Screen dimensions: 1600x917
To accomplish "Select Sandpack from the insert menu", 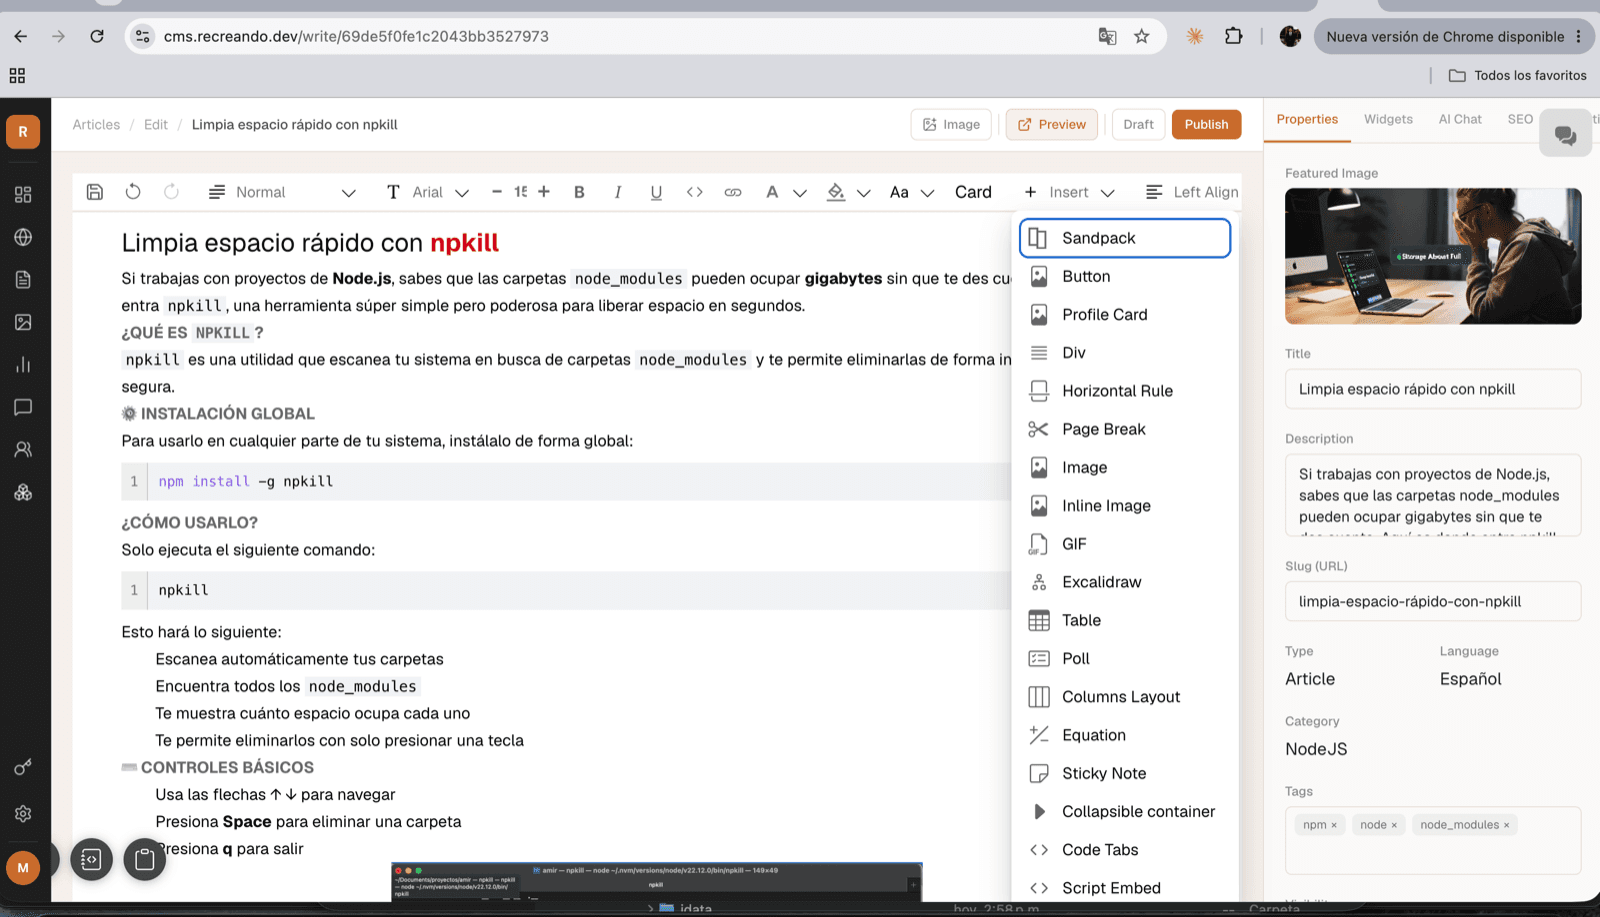I will 1125,238.
